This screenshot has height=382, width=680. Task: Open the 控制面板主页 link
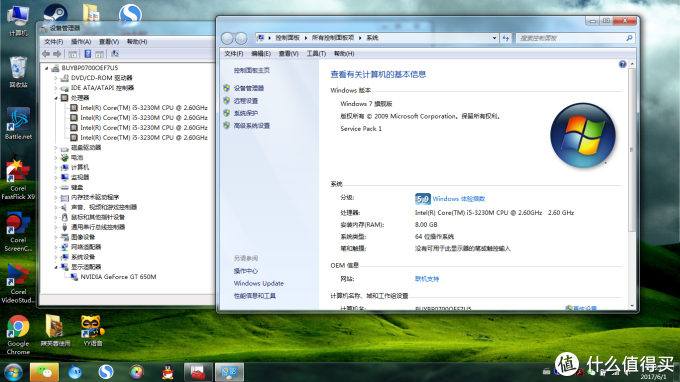coord(252,70)
